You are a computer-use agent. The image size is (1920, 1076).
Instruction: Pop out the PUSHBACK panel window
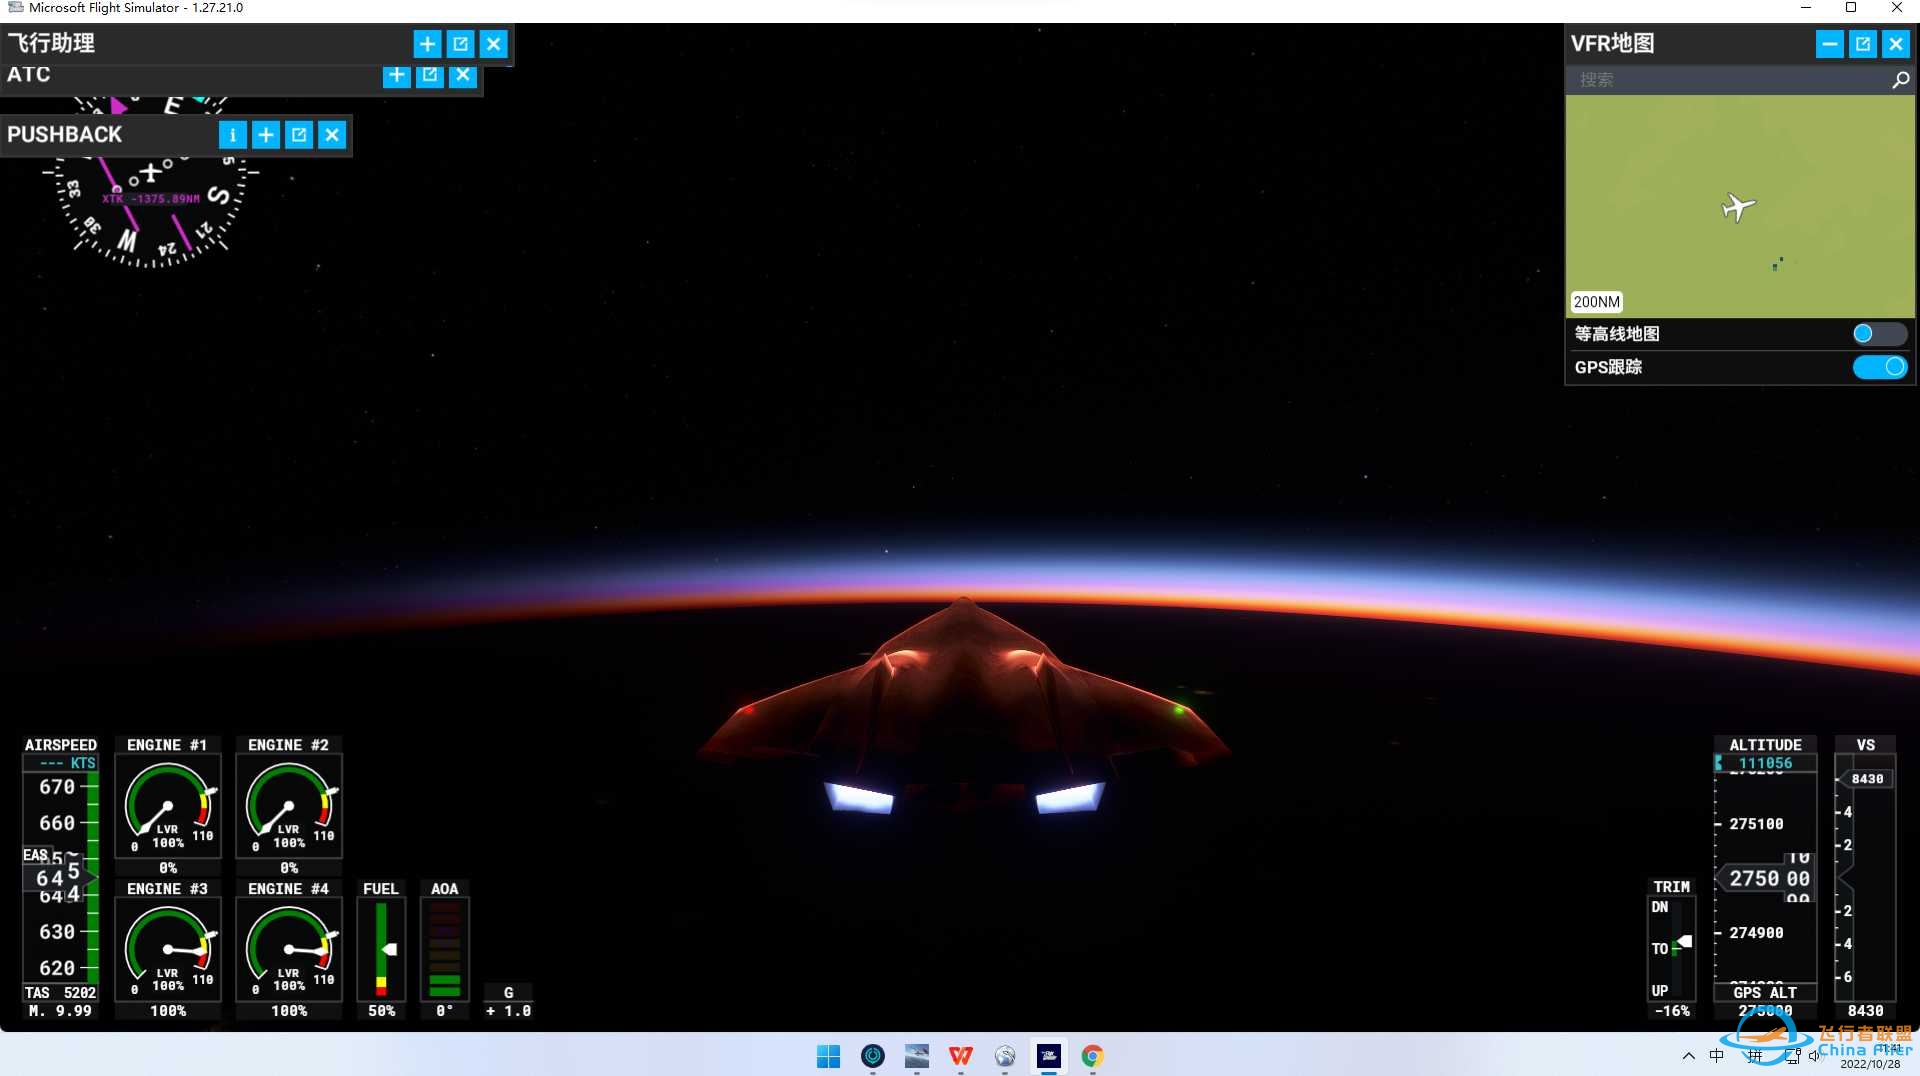pyautogui.click(x=299, y=135)
